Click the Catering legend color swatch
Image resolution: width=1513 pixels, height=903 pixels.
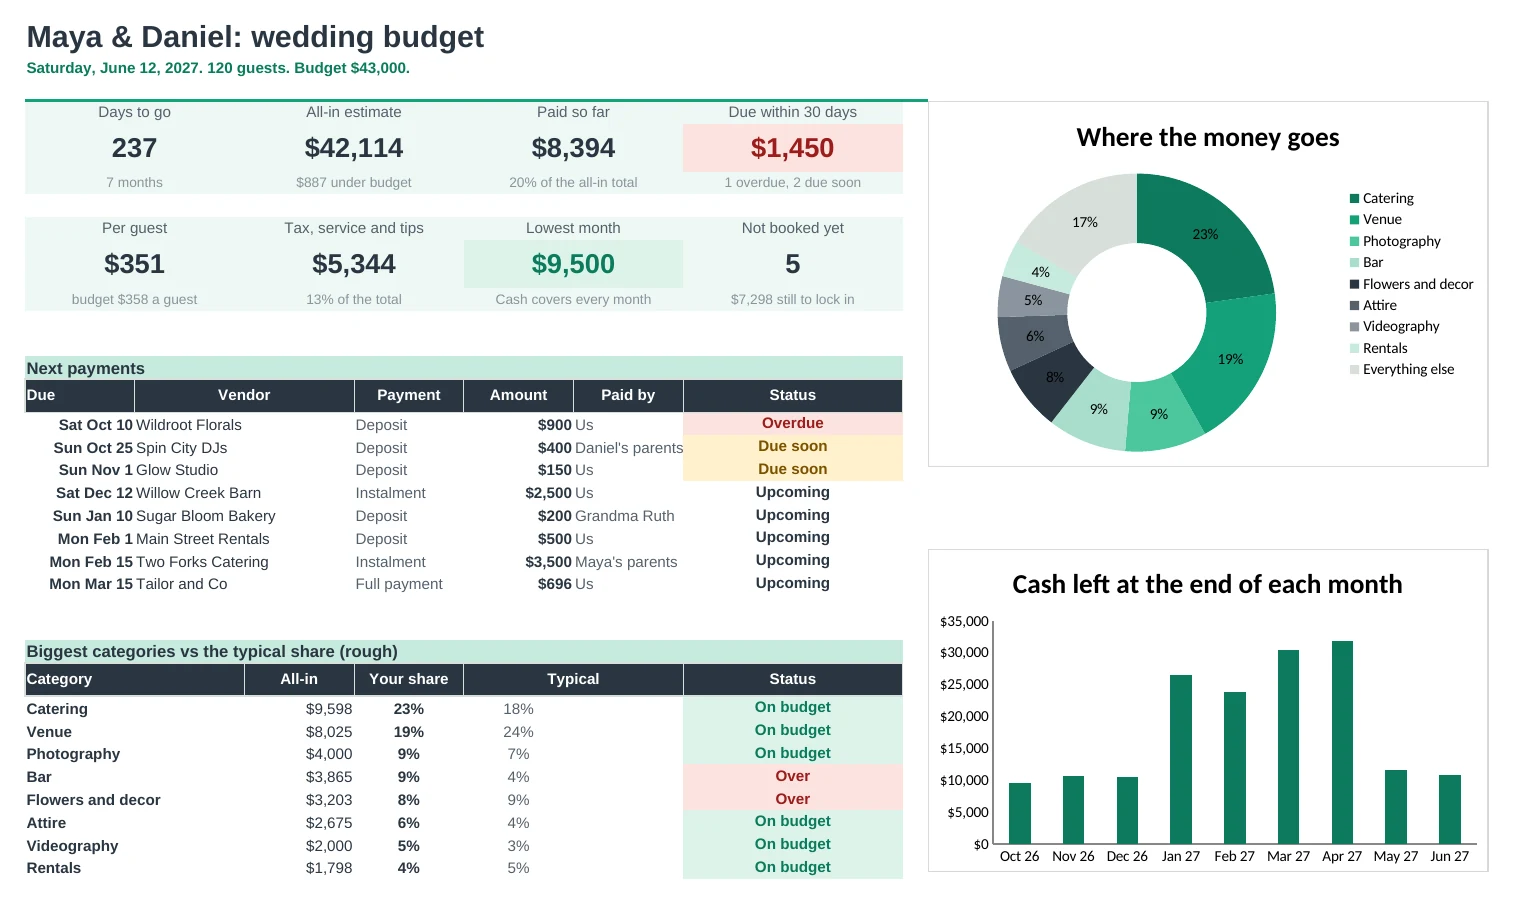pos(1354,199)
